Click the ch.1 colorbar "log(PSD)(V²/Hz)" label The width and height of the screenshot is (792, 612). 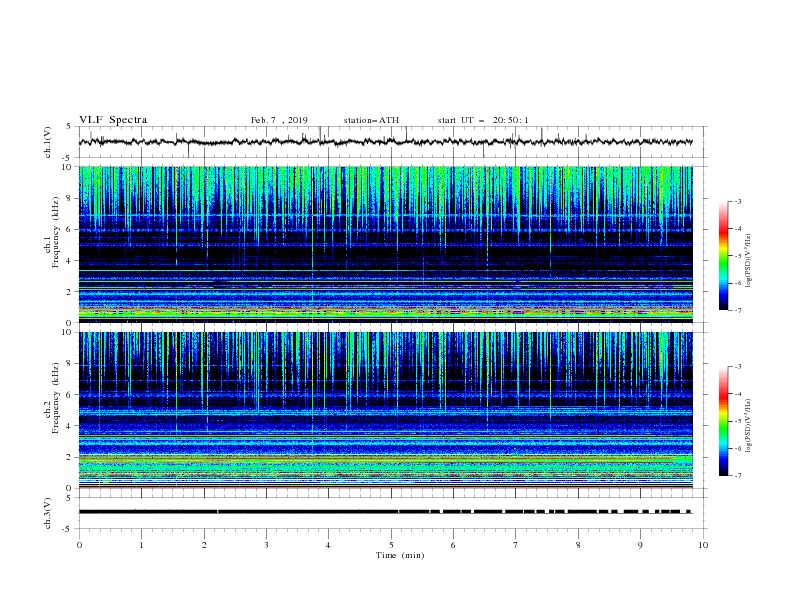pyautogui.click(x=749, y=261)
